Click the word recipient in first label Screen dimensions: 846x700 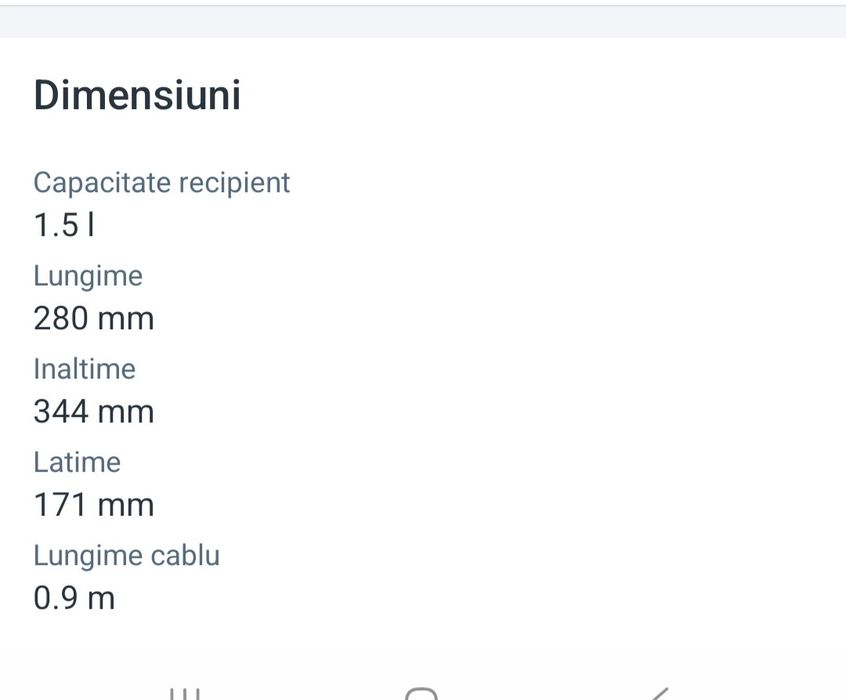pyautogui.click(x=235, y=183)
